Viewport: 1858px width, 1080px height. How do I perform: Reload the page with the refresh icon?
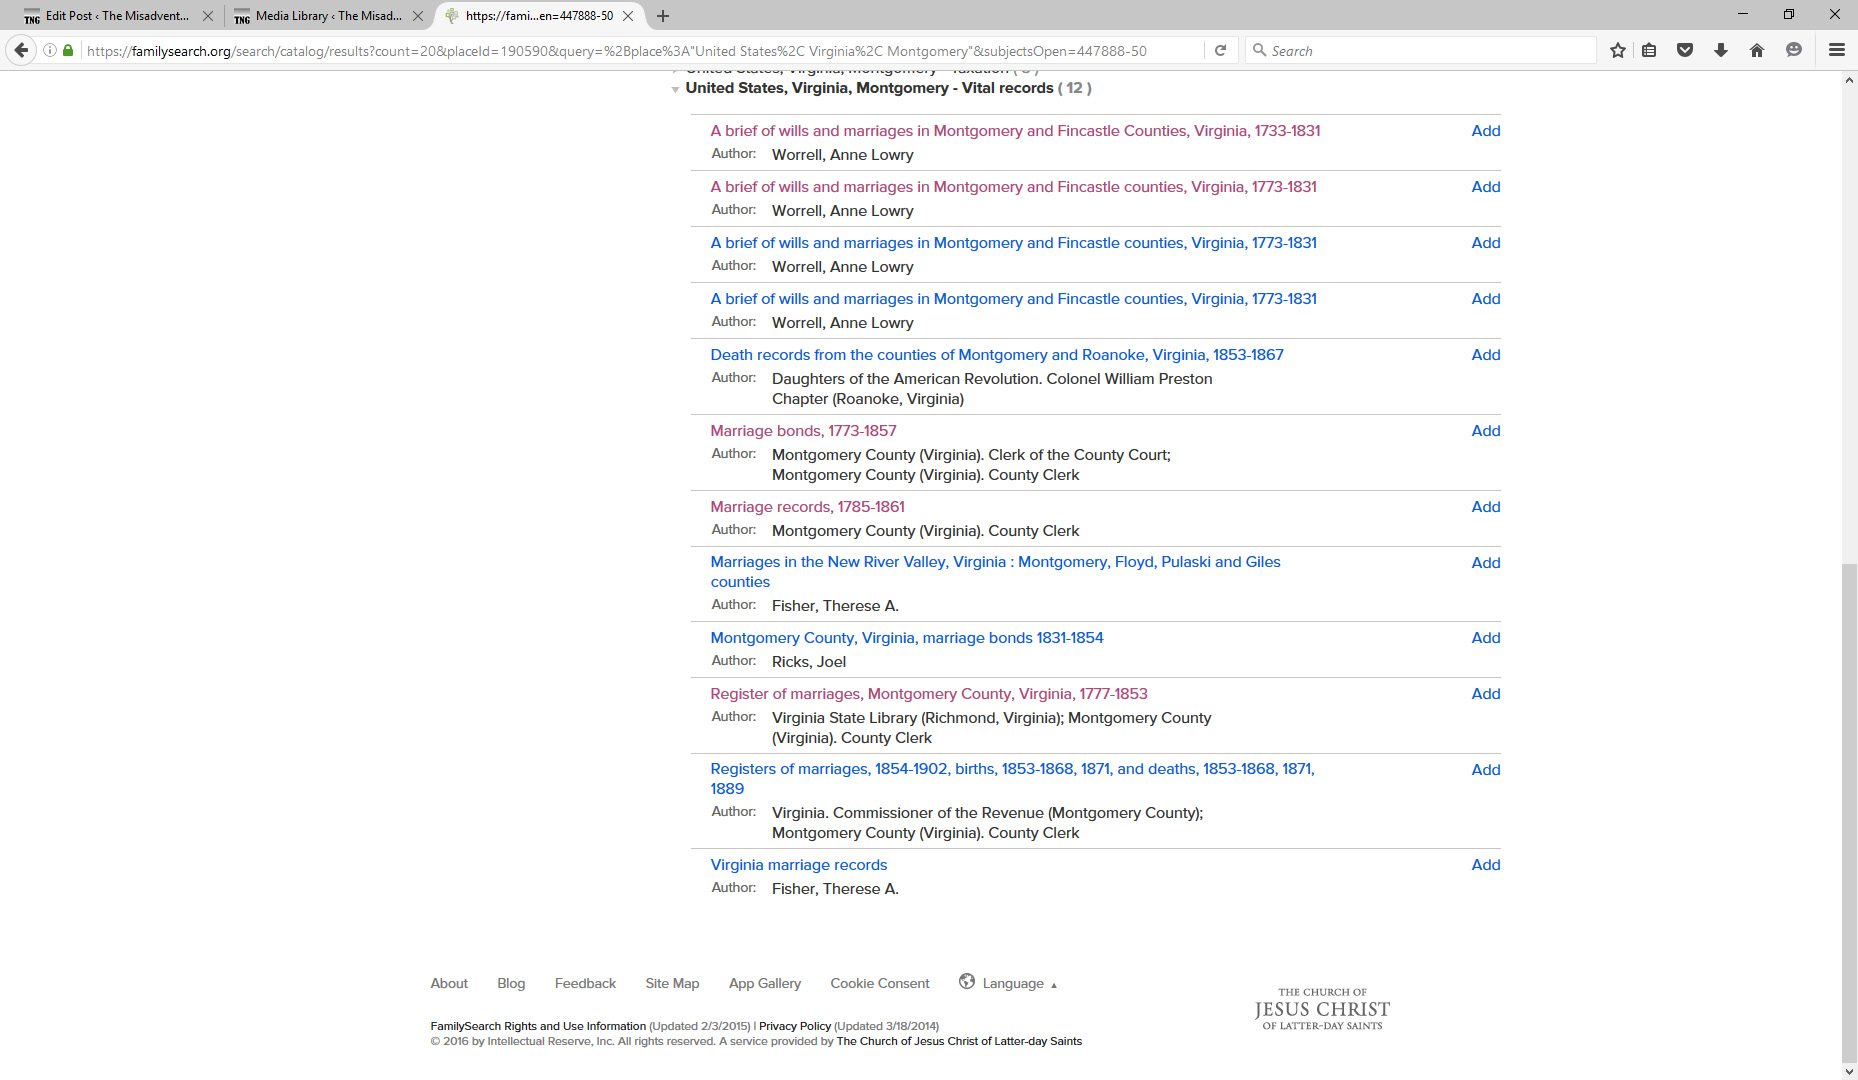[1220, 50]
